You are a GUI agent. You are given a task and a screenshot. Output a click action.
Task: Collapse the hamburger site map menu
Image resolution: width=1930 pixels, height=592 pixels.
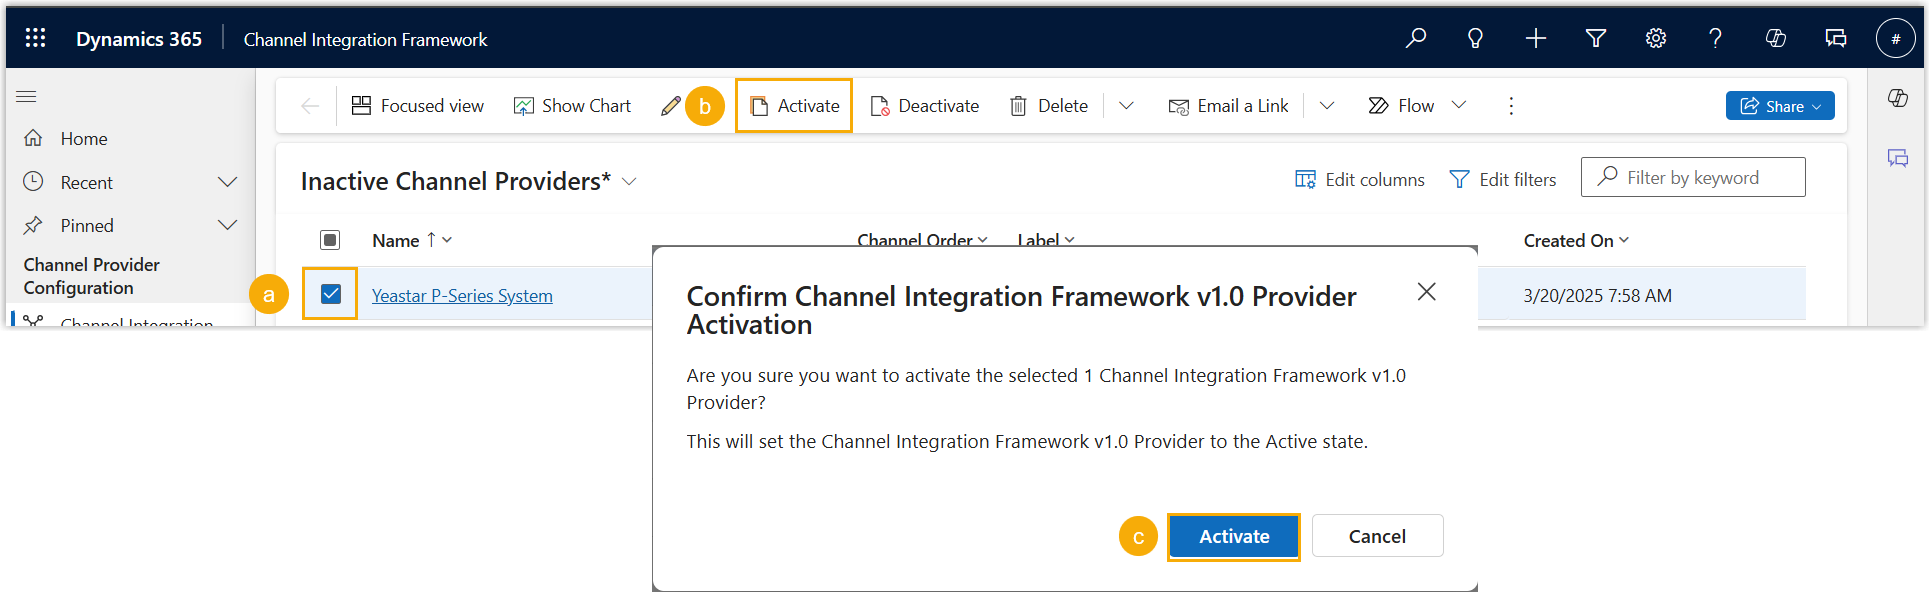pyautogui.click(x=27, y=97)
